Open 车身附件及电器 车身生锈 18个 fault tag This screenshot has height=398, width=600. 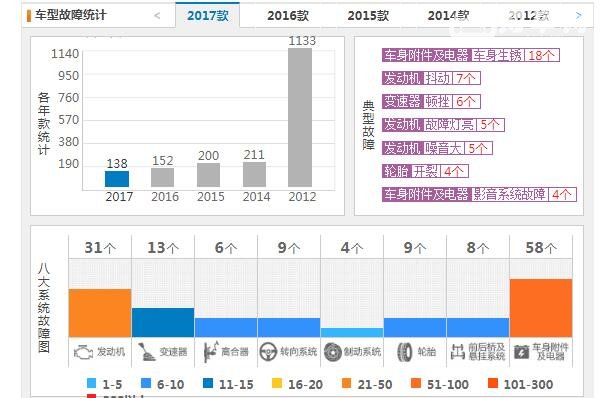click(471, 55)
